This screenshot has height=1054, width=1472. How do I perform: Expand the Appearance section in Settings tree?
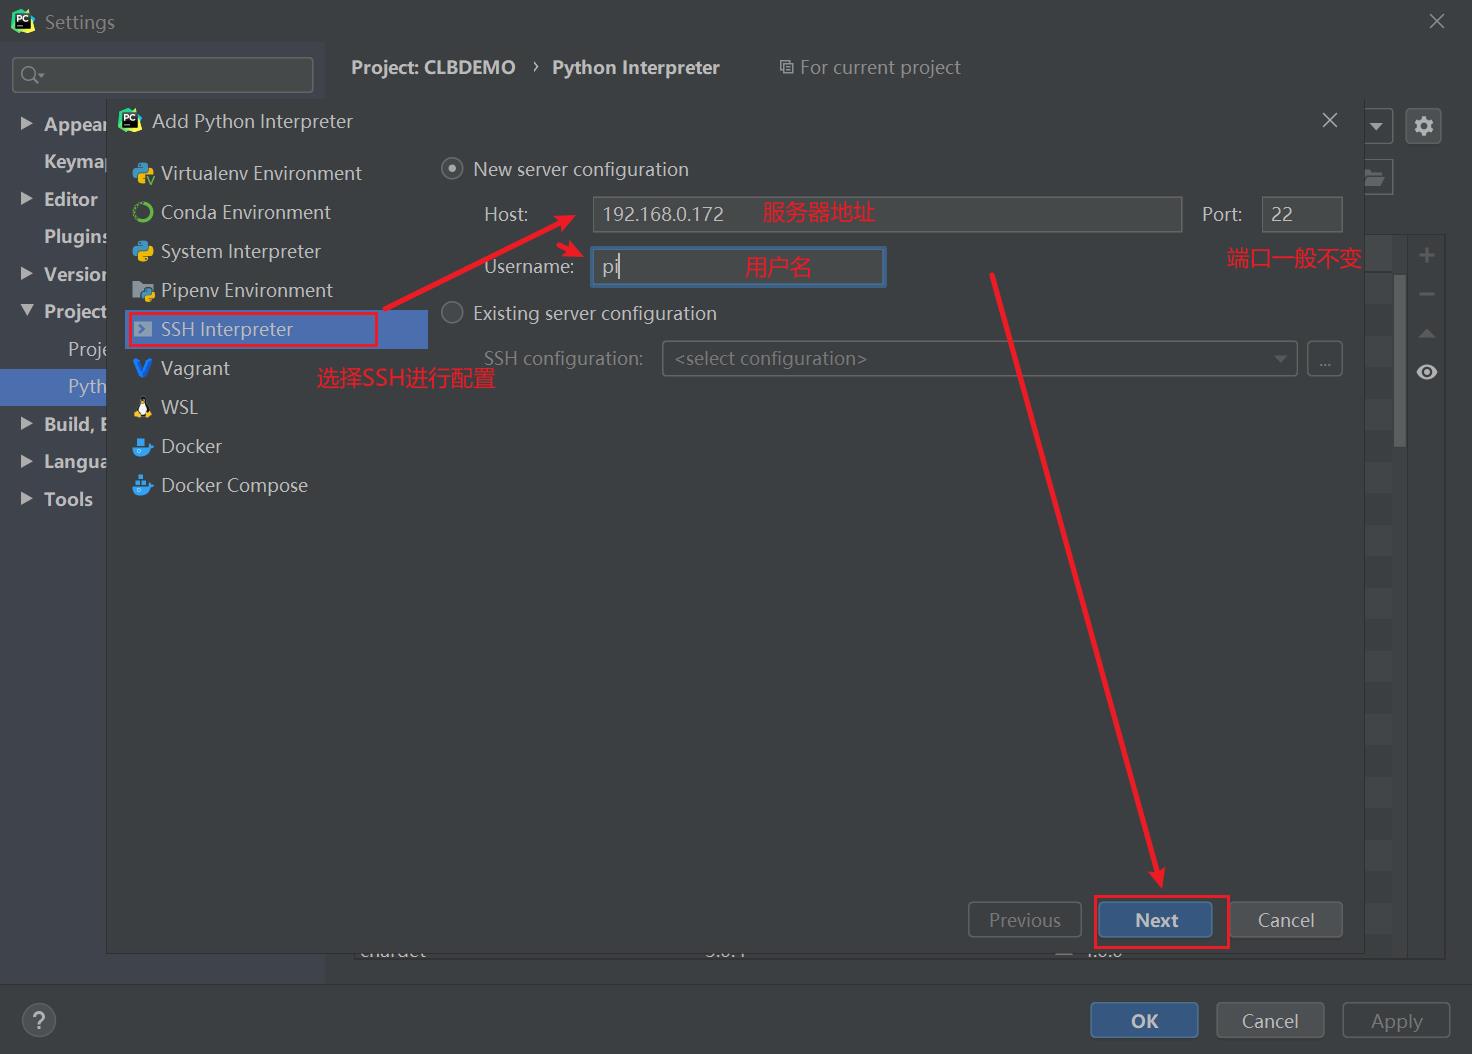point(27,123)
